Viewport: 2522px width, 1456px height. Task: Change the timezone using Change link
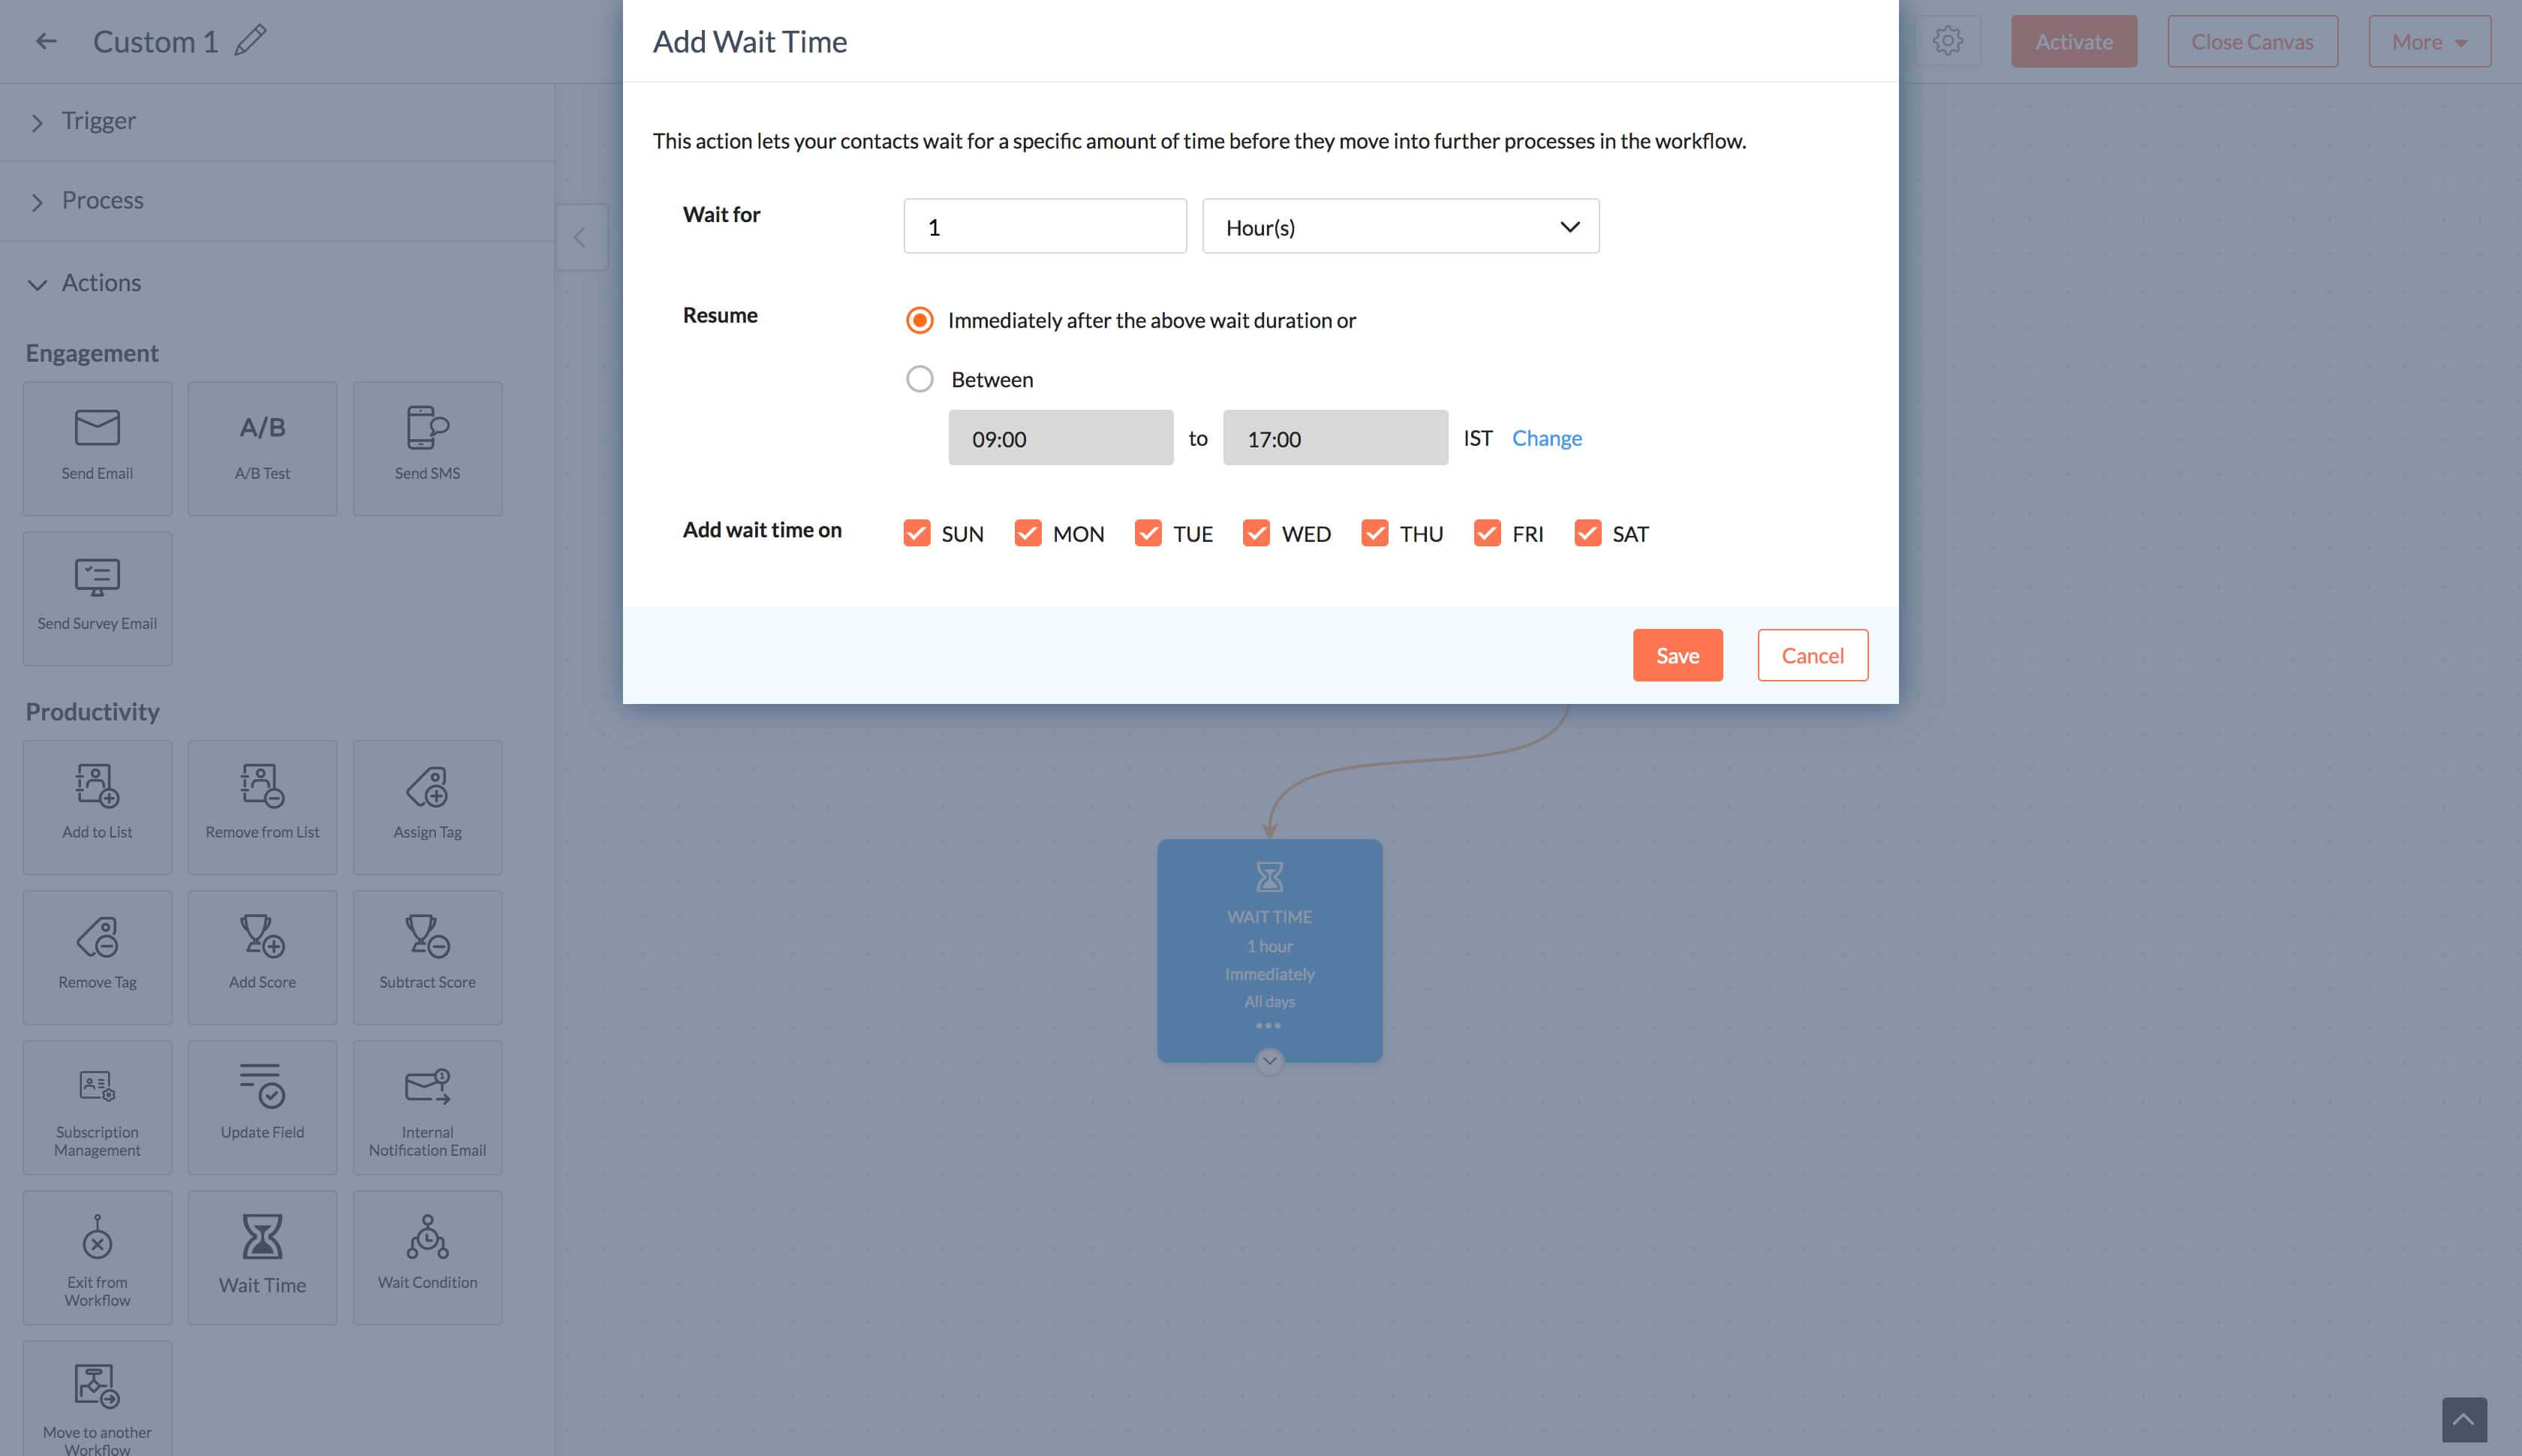pyautogui.click(x=1545, y=437)
